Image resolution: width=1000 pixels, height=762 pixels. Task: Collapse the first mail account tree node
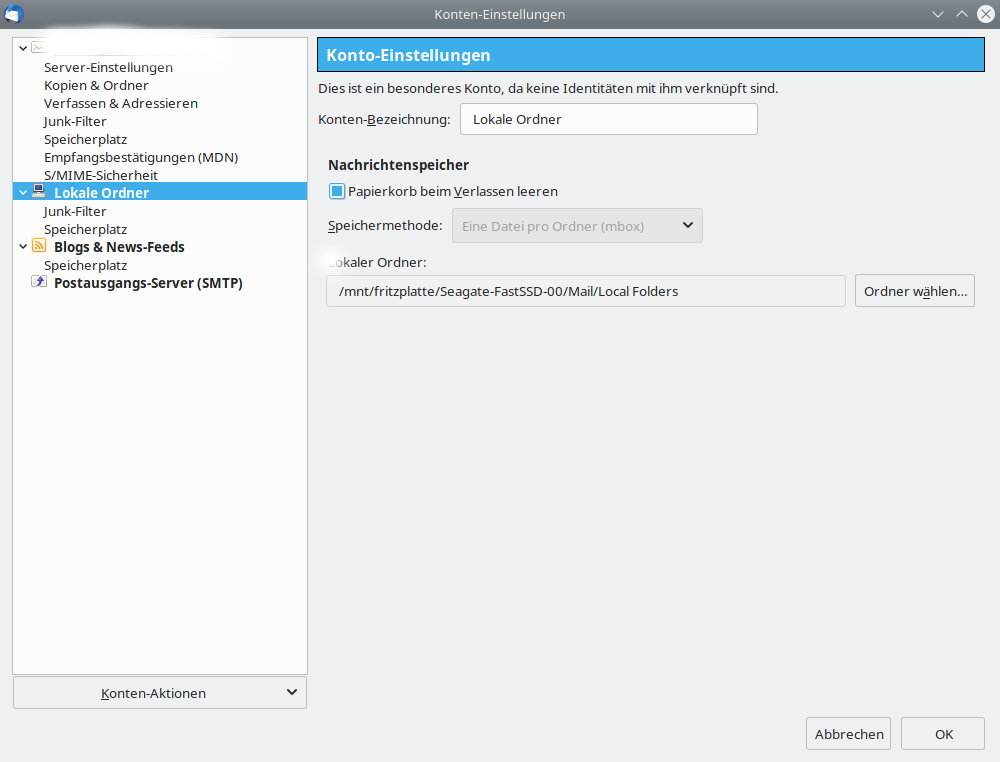pyautogui.click(x=23, y=47)
